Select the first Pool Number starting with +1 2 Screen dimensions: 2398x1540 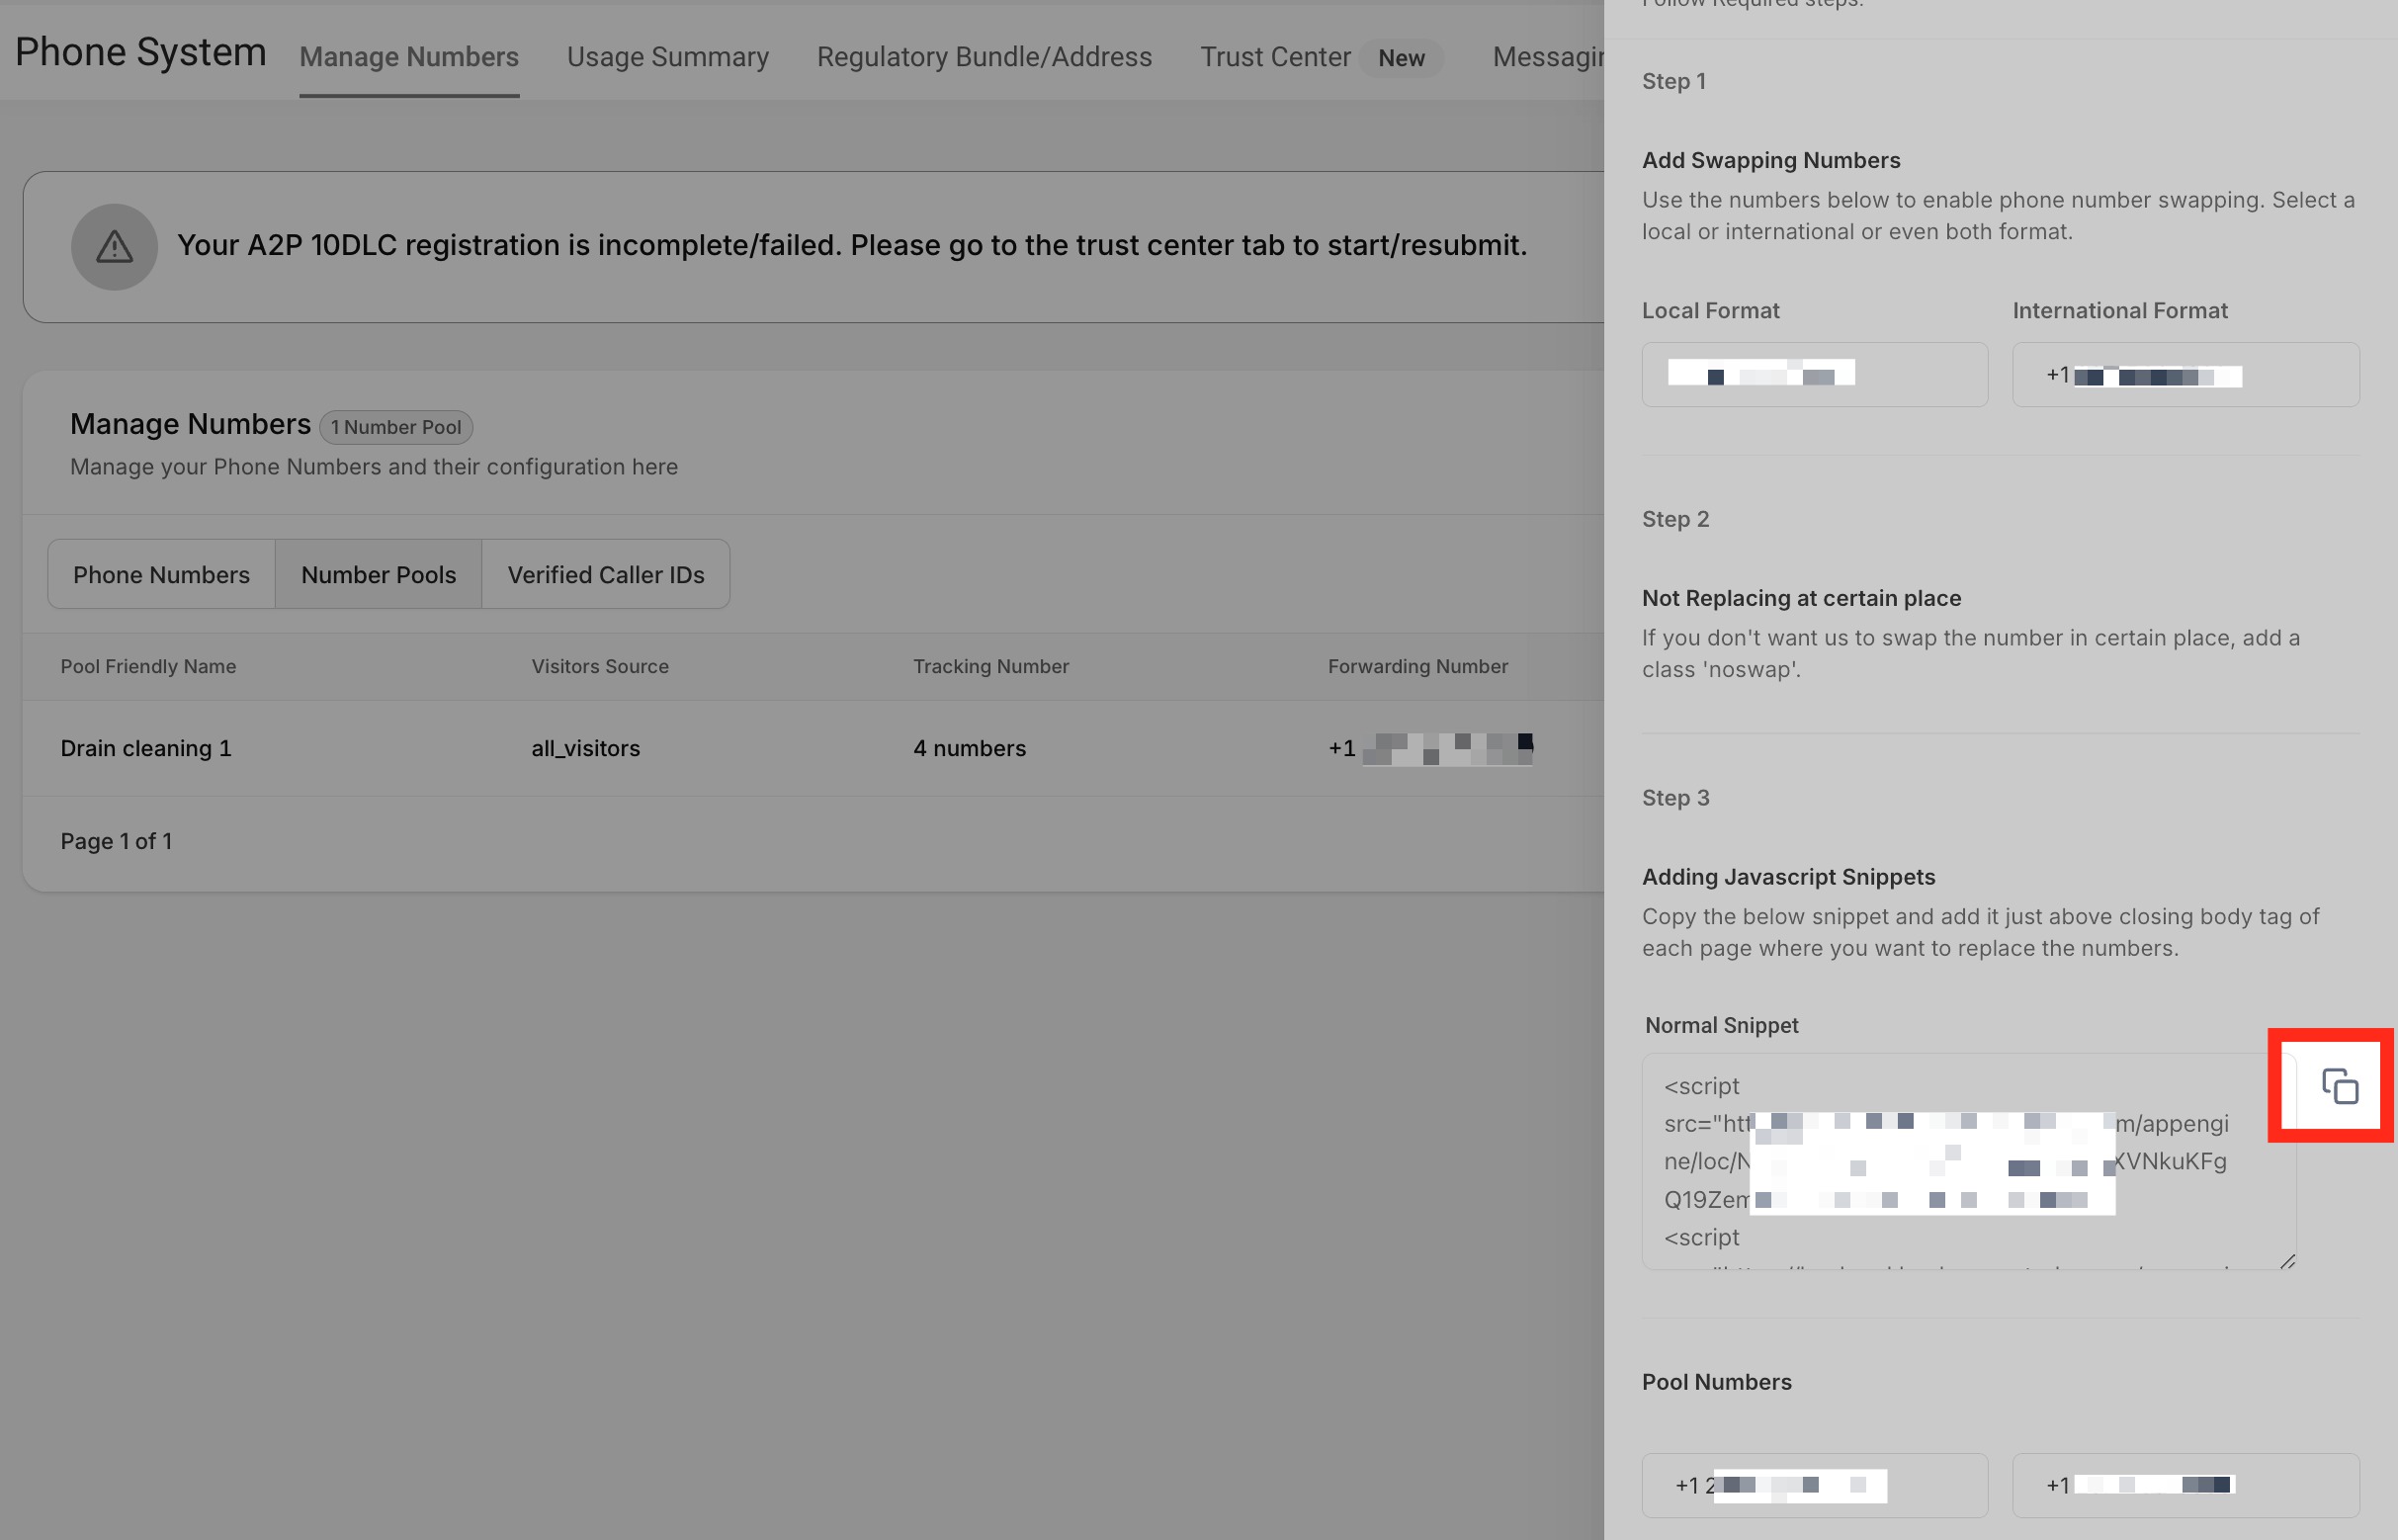point(1814,1484)
